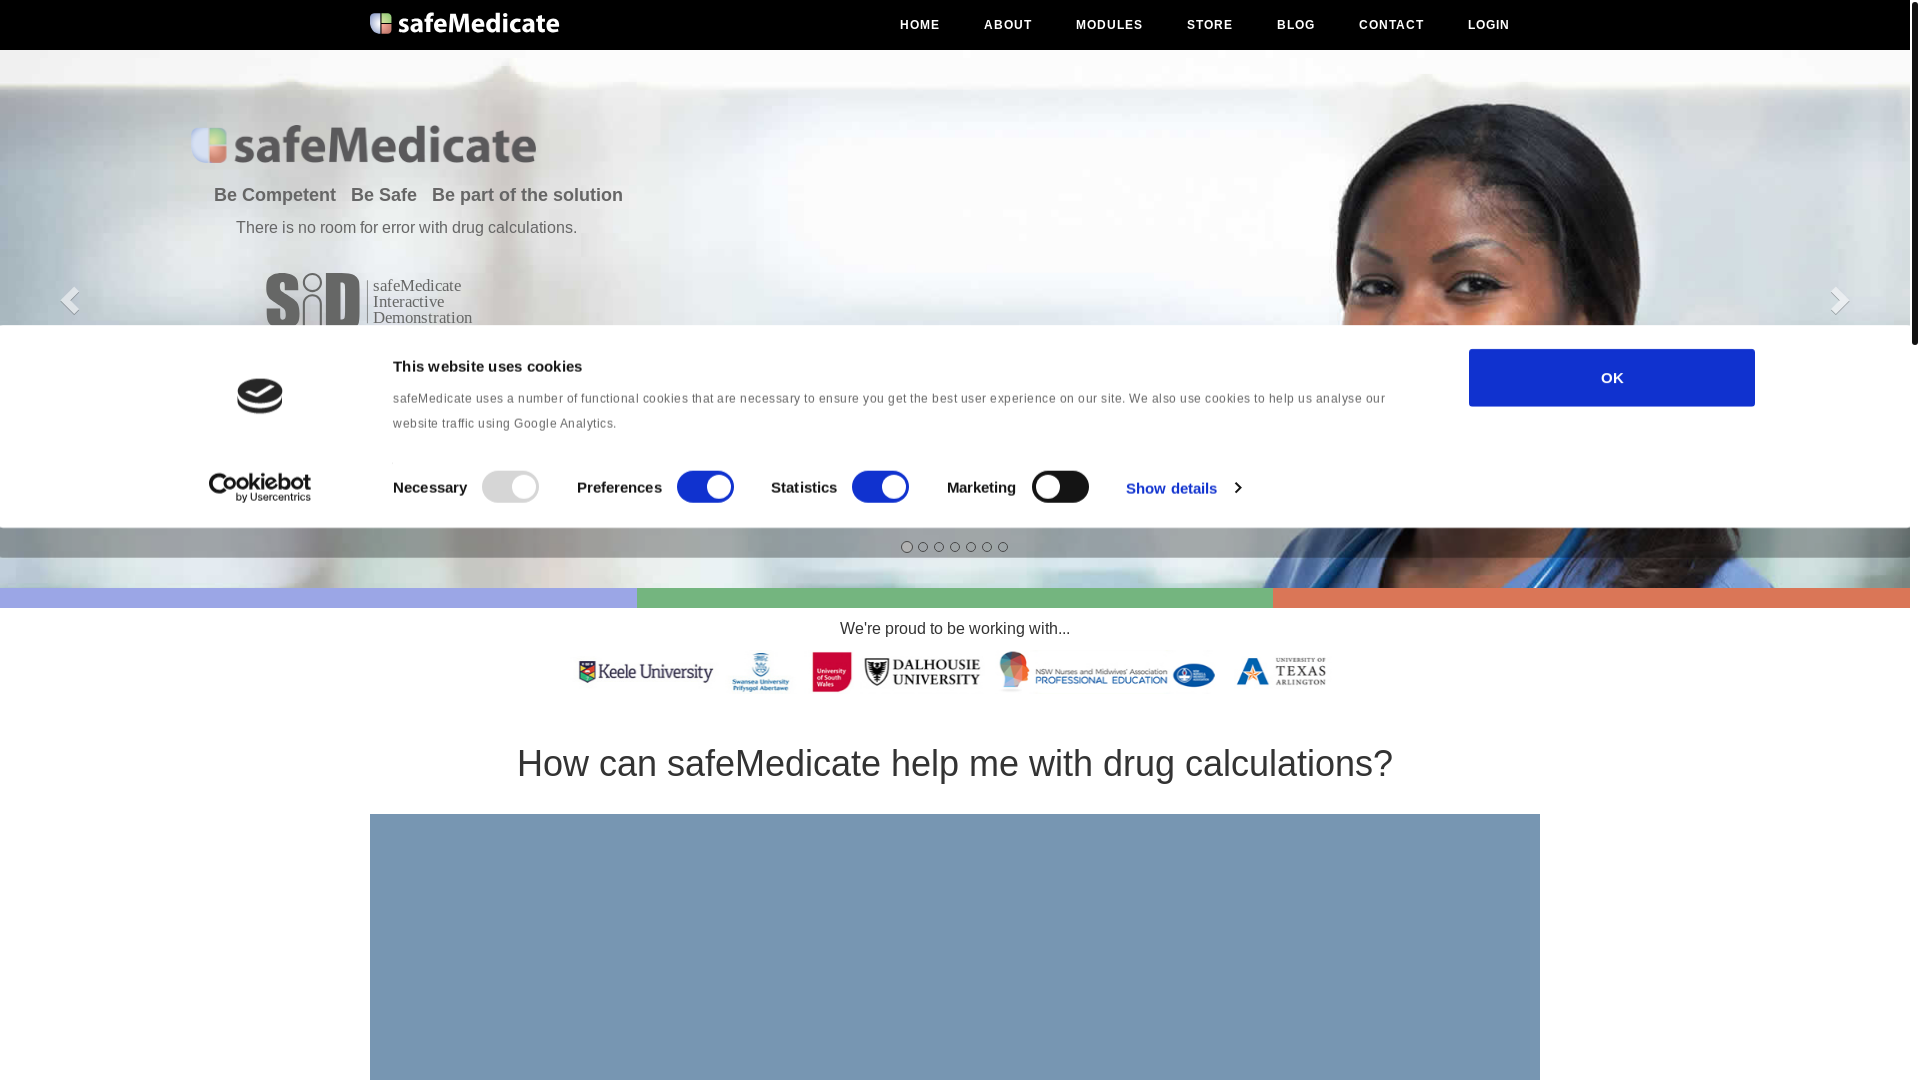Click 'We're proud to be working with...' text
This screenshot has width=1920, height=1080.
click(955, 629)
